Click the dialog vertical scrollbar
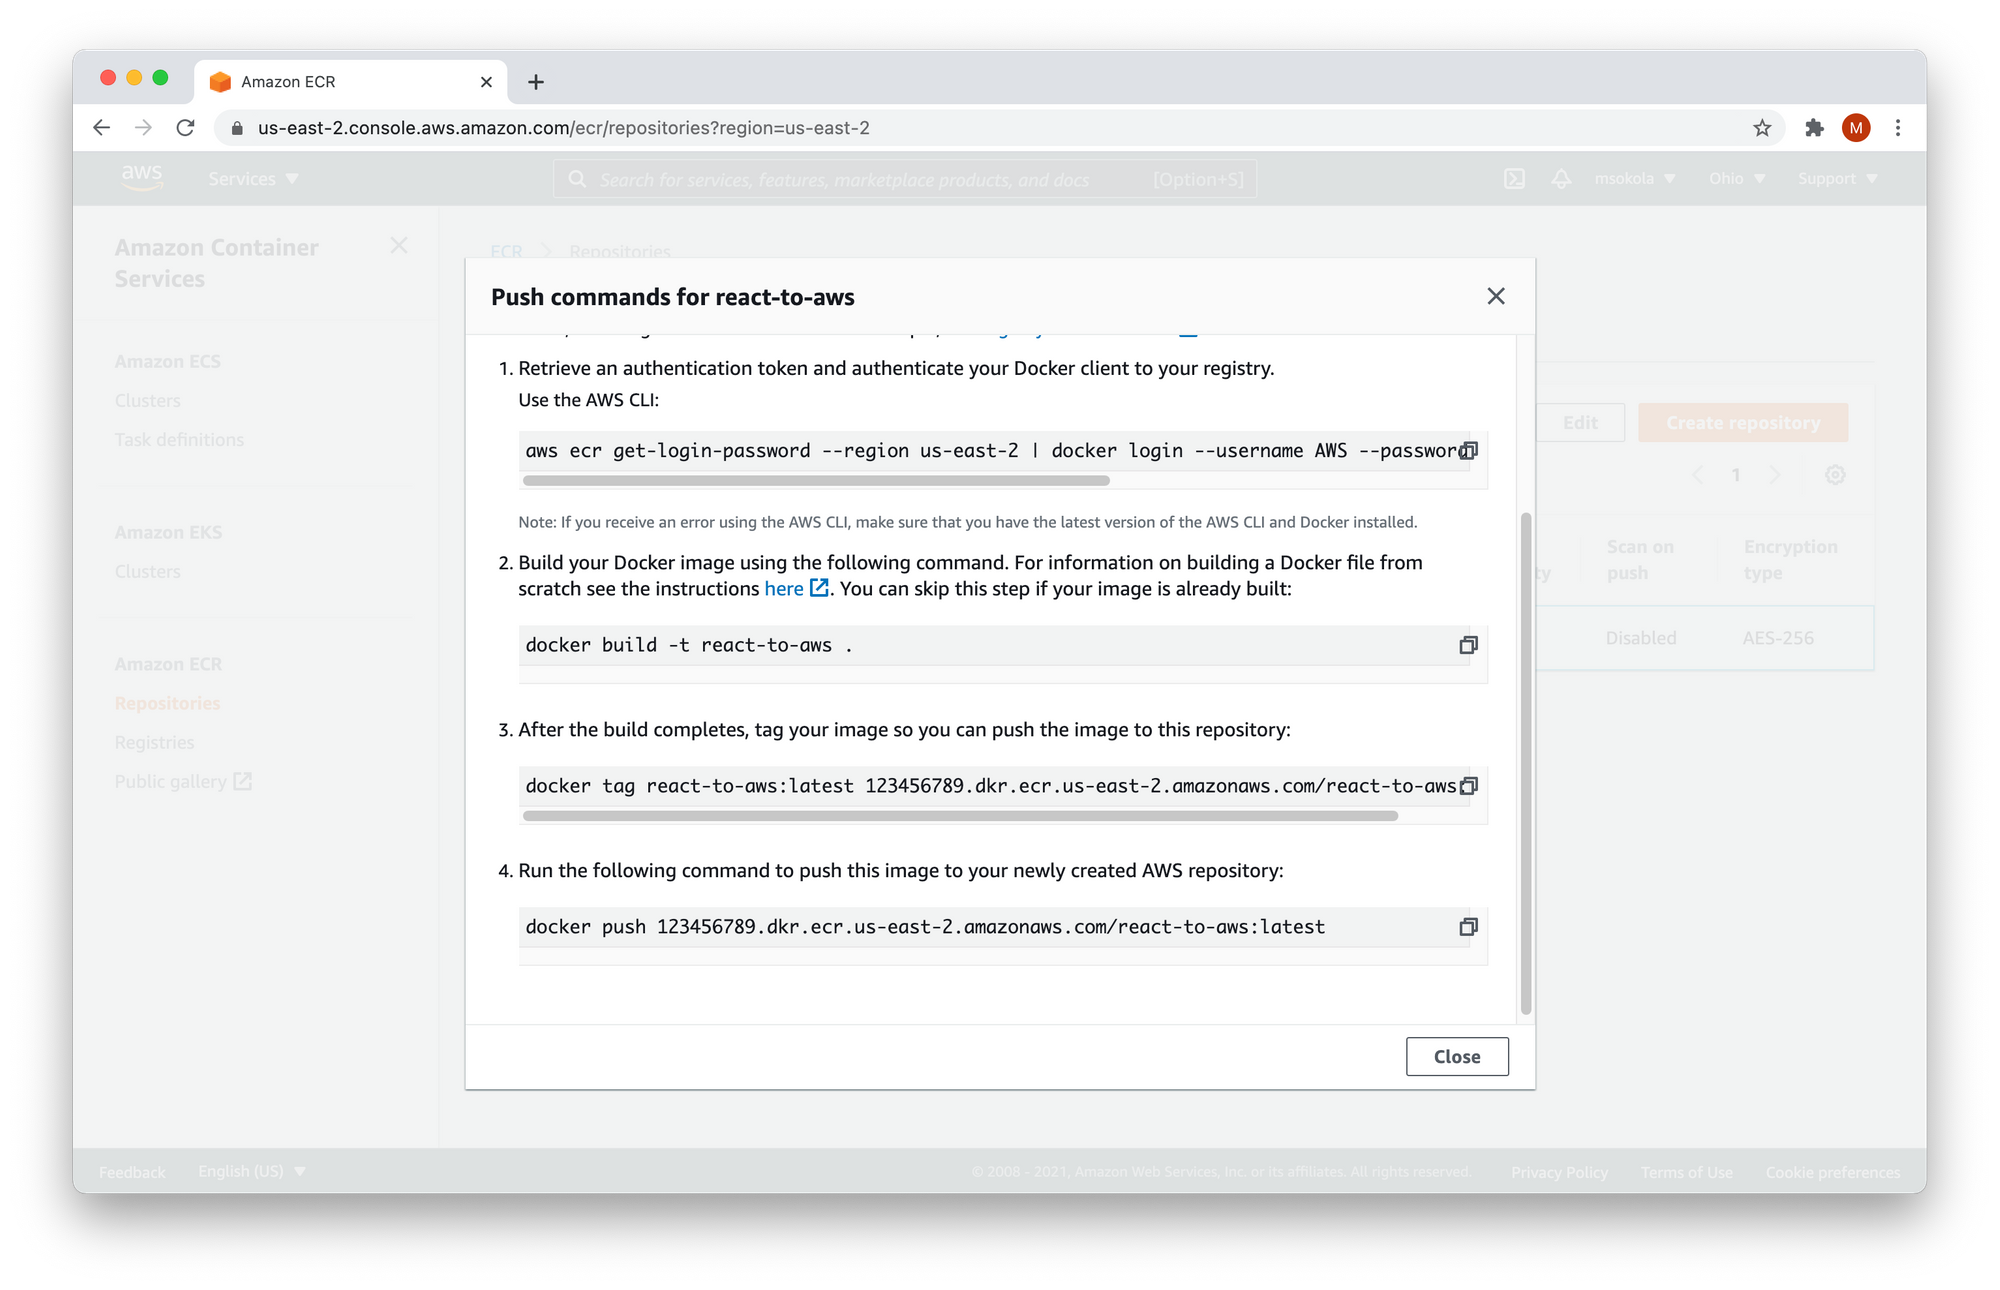This screenshot has width=2000, height=1290. click(1526, 763)
